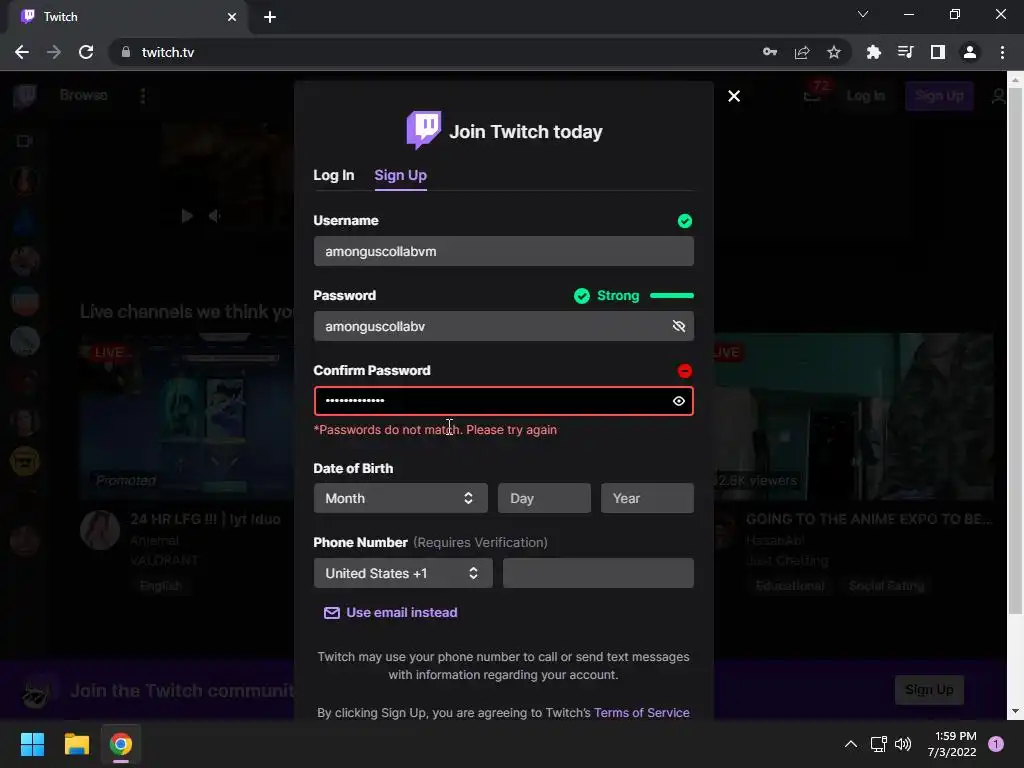Choose Use email instead link

pyautogui.click(x=391, y=613)
